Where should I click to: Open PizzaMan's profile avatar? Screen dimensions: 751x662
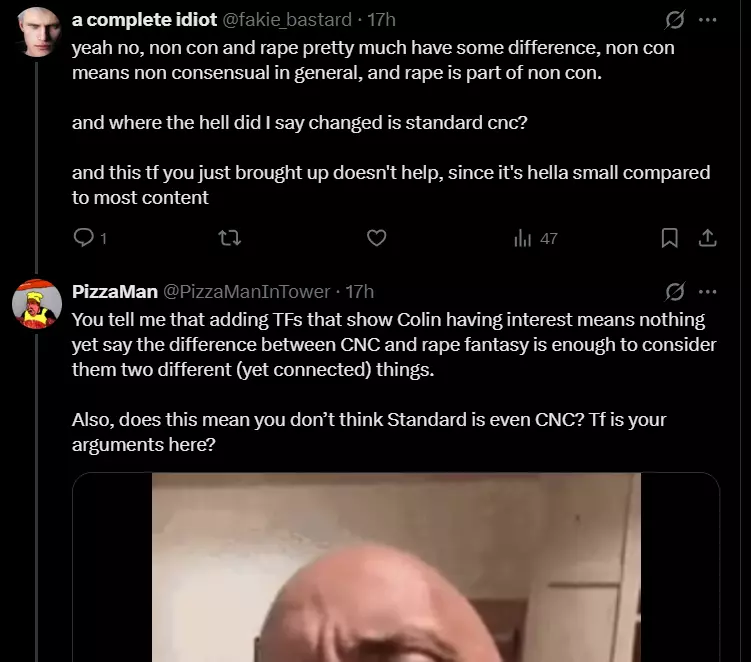pyautogui.click(x=37, y=304)
